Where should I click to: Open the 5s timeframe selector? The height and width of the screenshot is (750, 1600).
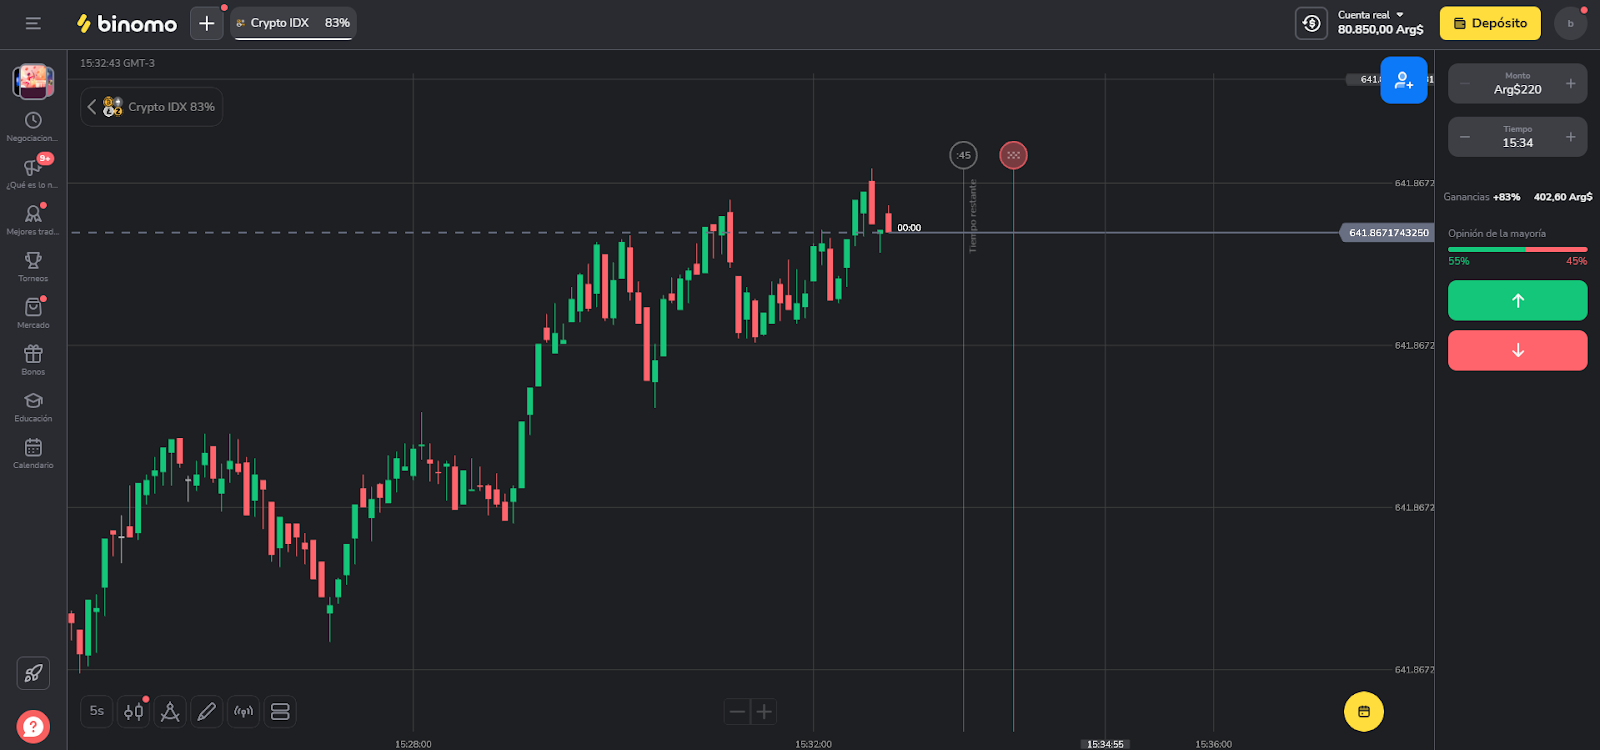point(96,711)
